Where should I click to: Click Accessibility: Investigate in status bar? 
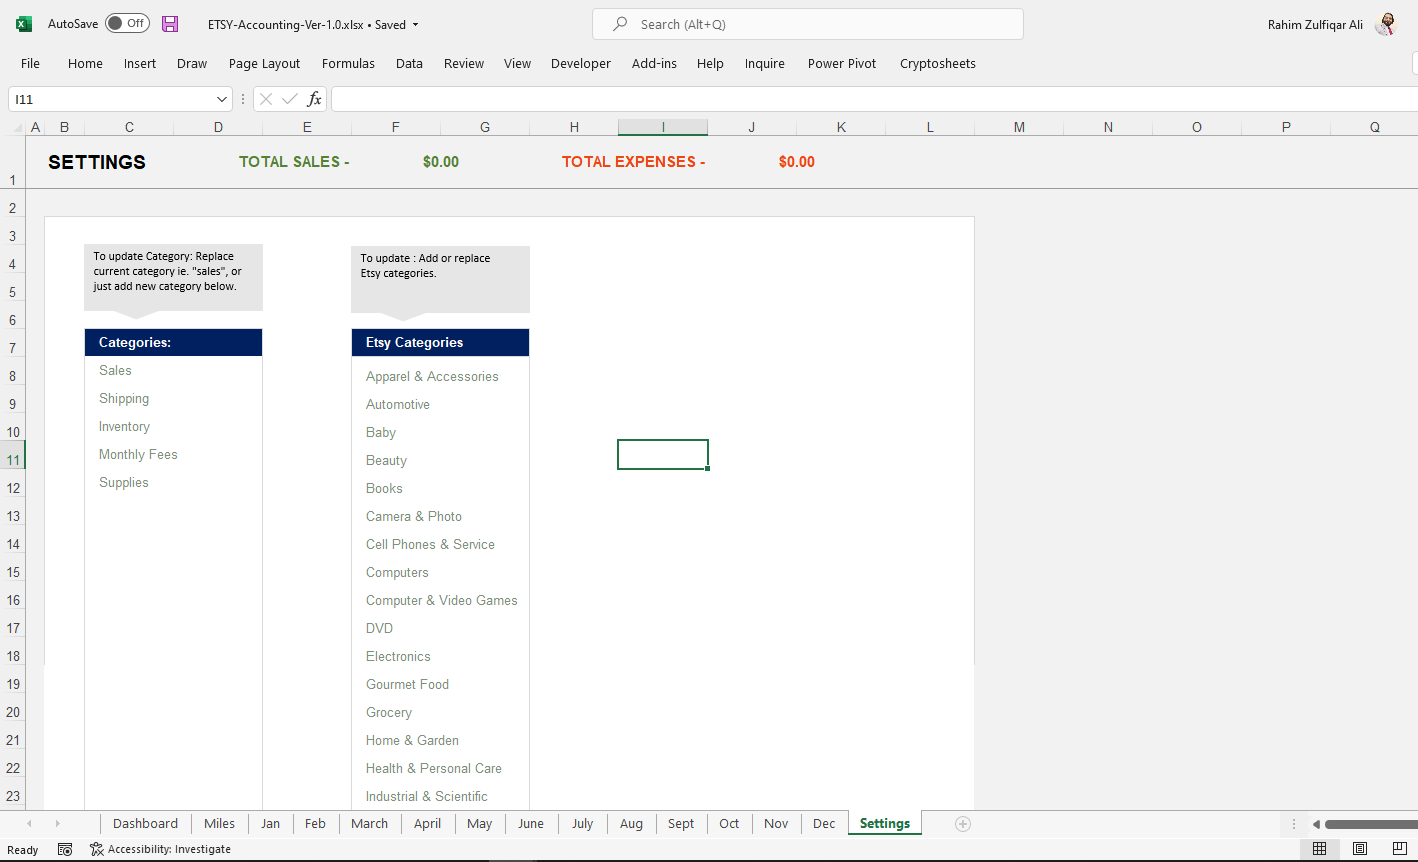point(160,849)
